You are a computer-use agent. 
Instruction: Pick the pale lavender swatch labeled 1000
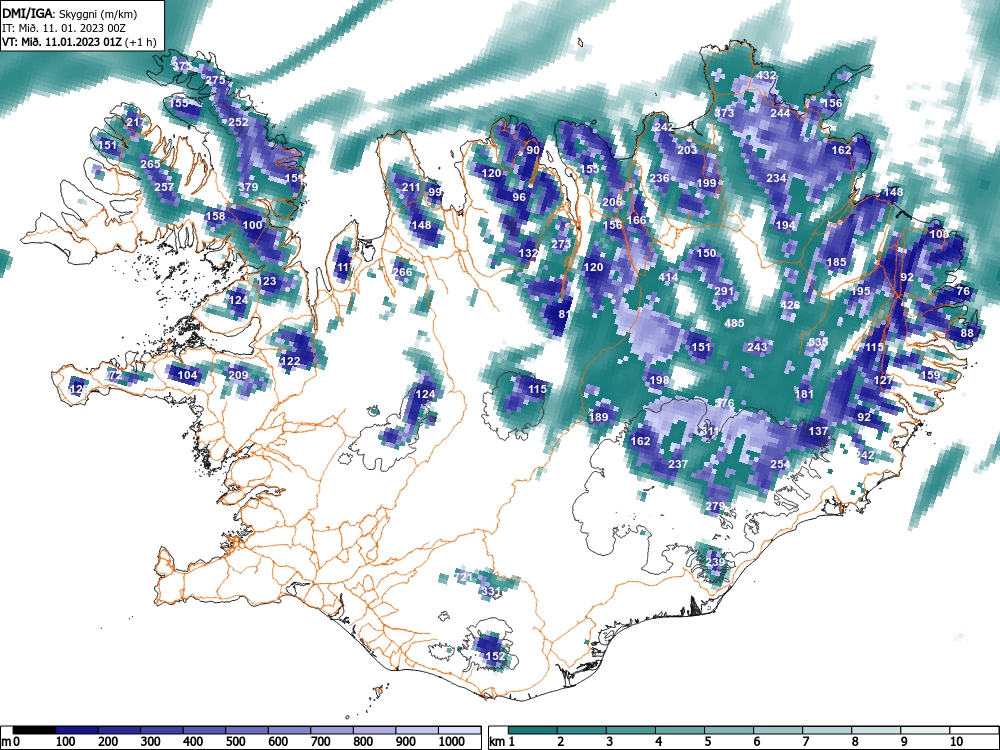tap(459, 730)
